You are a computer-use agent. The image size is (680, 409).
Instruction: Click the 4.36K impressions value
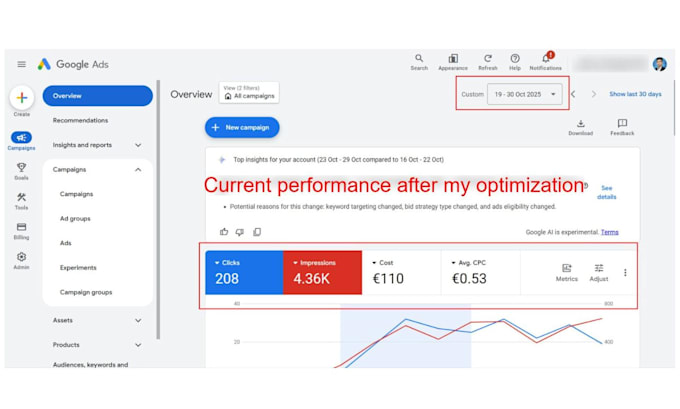click(x=311, y=278)
